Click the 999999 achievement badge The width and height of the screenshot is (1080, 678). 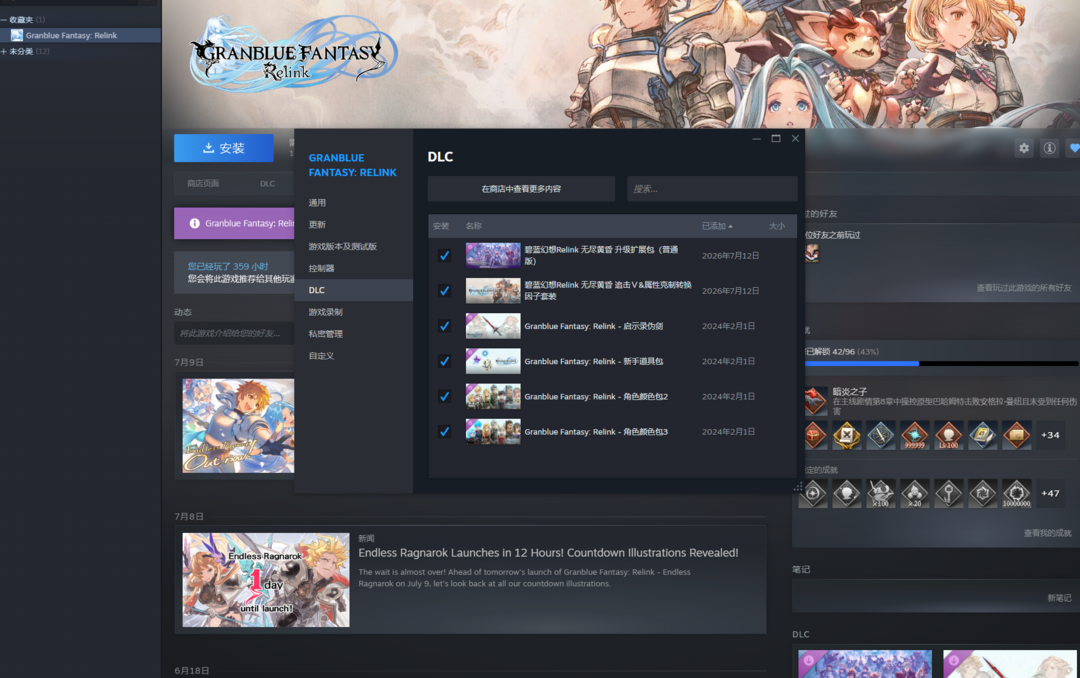tap(914, 435)
